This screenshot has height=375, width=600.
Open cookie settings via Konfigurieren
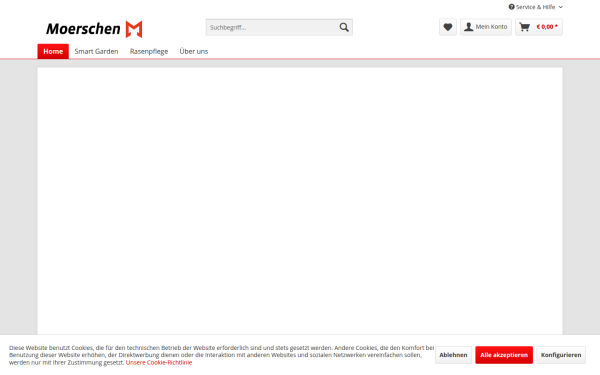(x=561, y=355)
